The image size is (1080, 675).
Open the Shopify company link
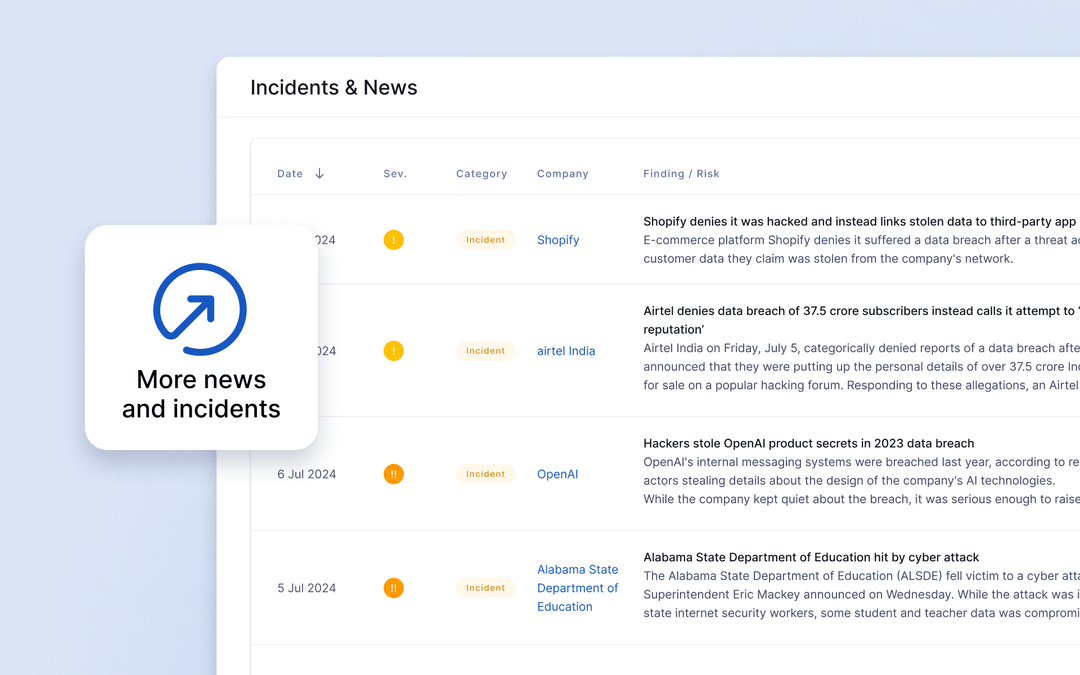tap(557, 240)
